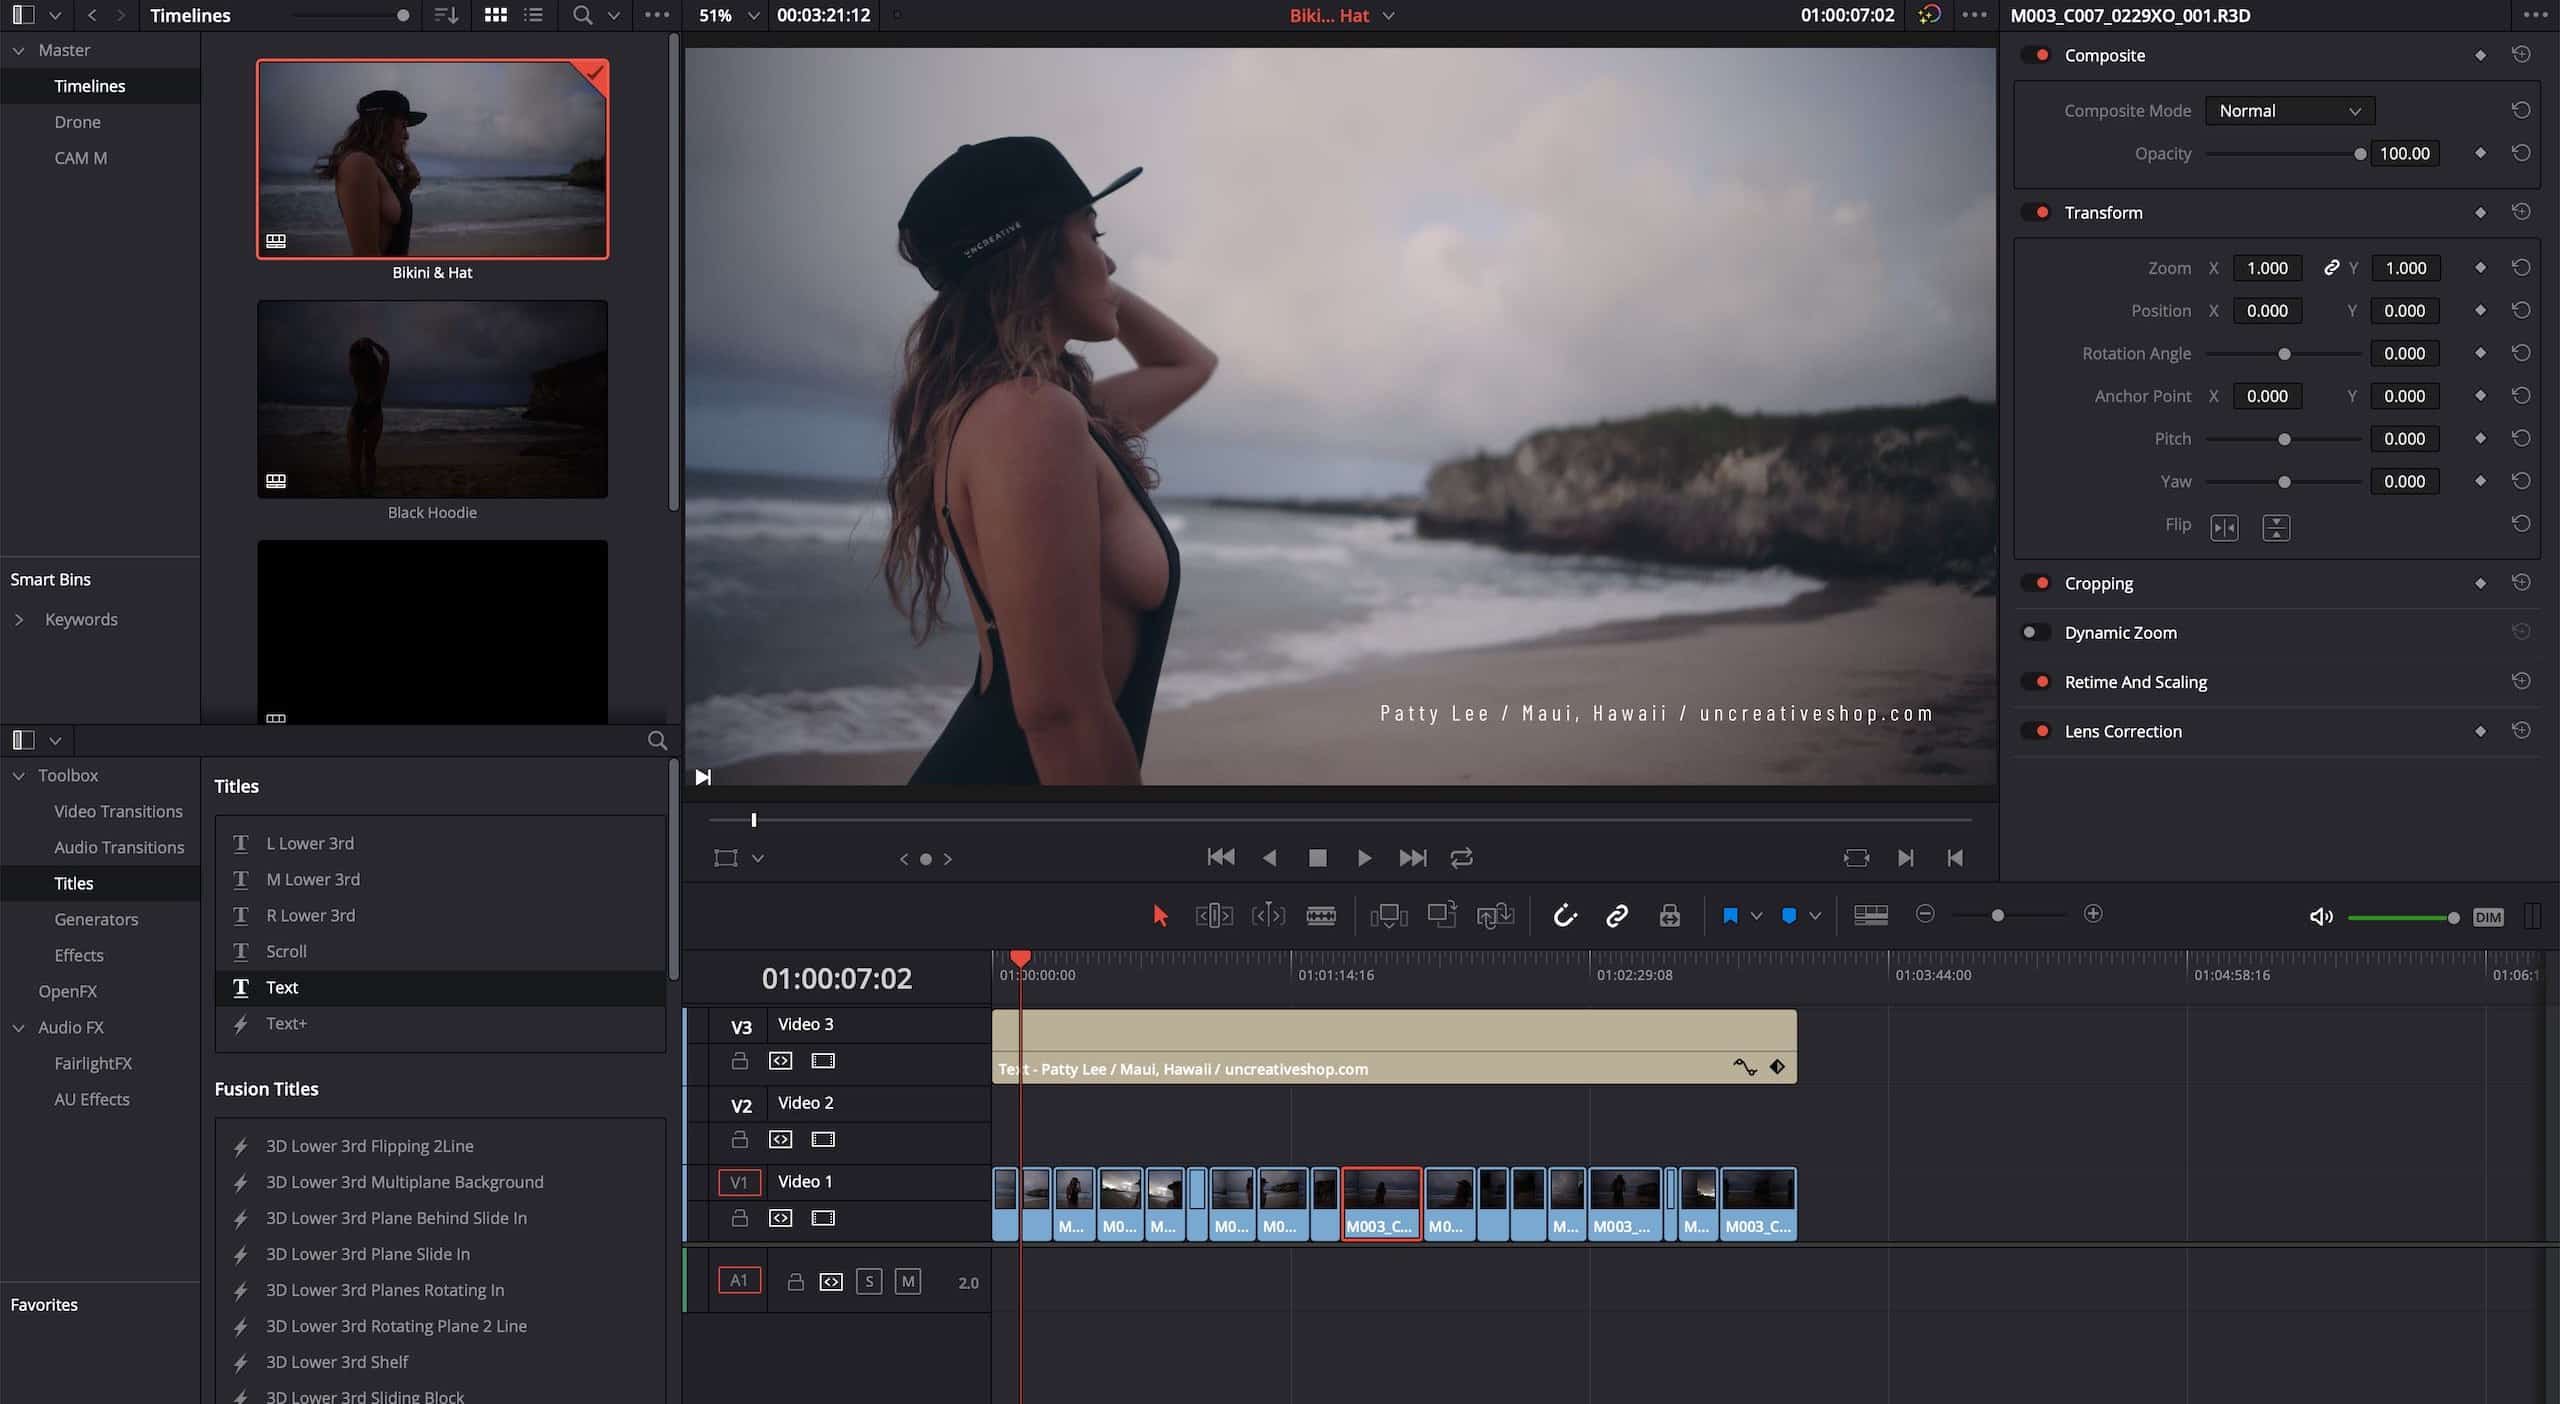Select the Dynamic Trim Mode tool

tap(1268, 915)
